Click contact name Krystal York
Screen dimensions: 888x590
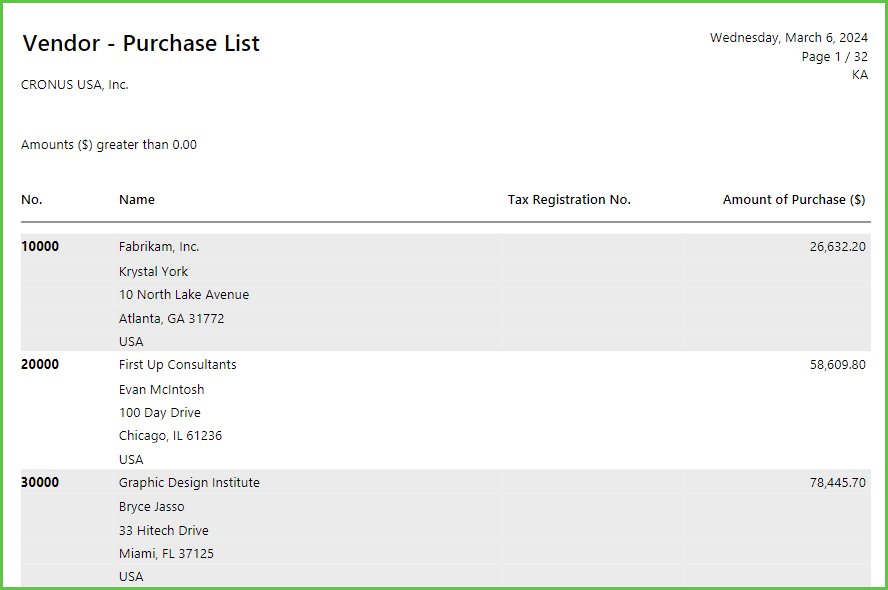[x=153, y=272]
